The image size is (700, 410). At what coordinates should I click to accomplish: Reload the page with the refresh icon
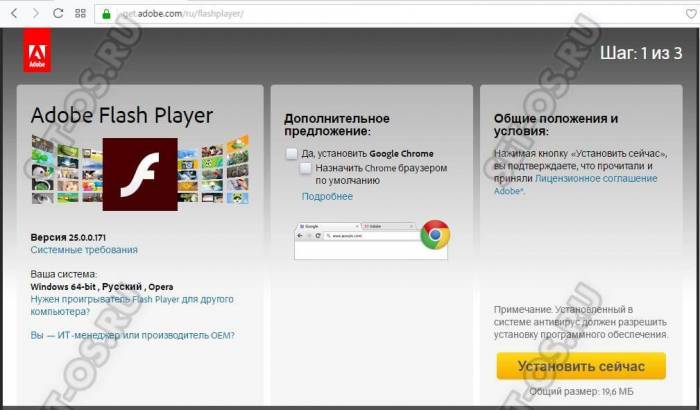(x=58, y=14)
